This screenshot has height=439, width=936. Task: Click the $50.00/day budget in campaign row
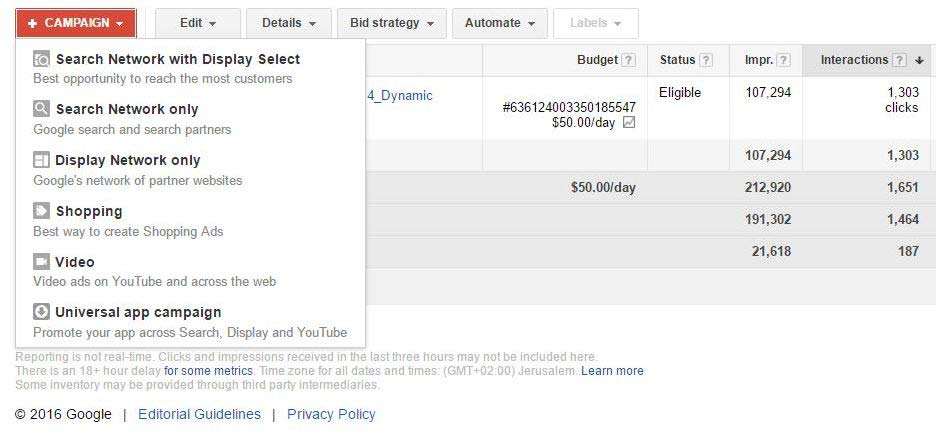pyautogui.click(x=583, y=123)
